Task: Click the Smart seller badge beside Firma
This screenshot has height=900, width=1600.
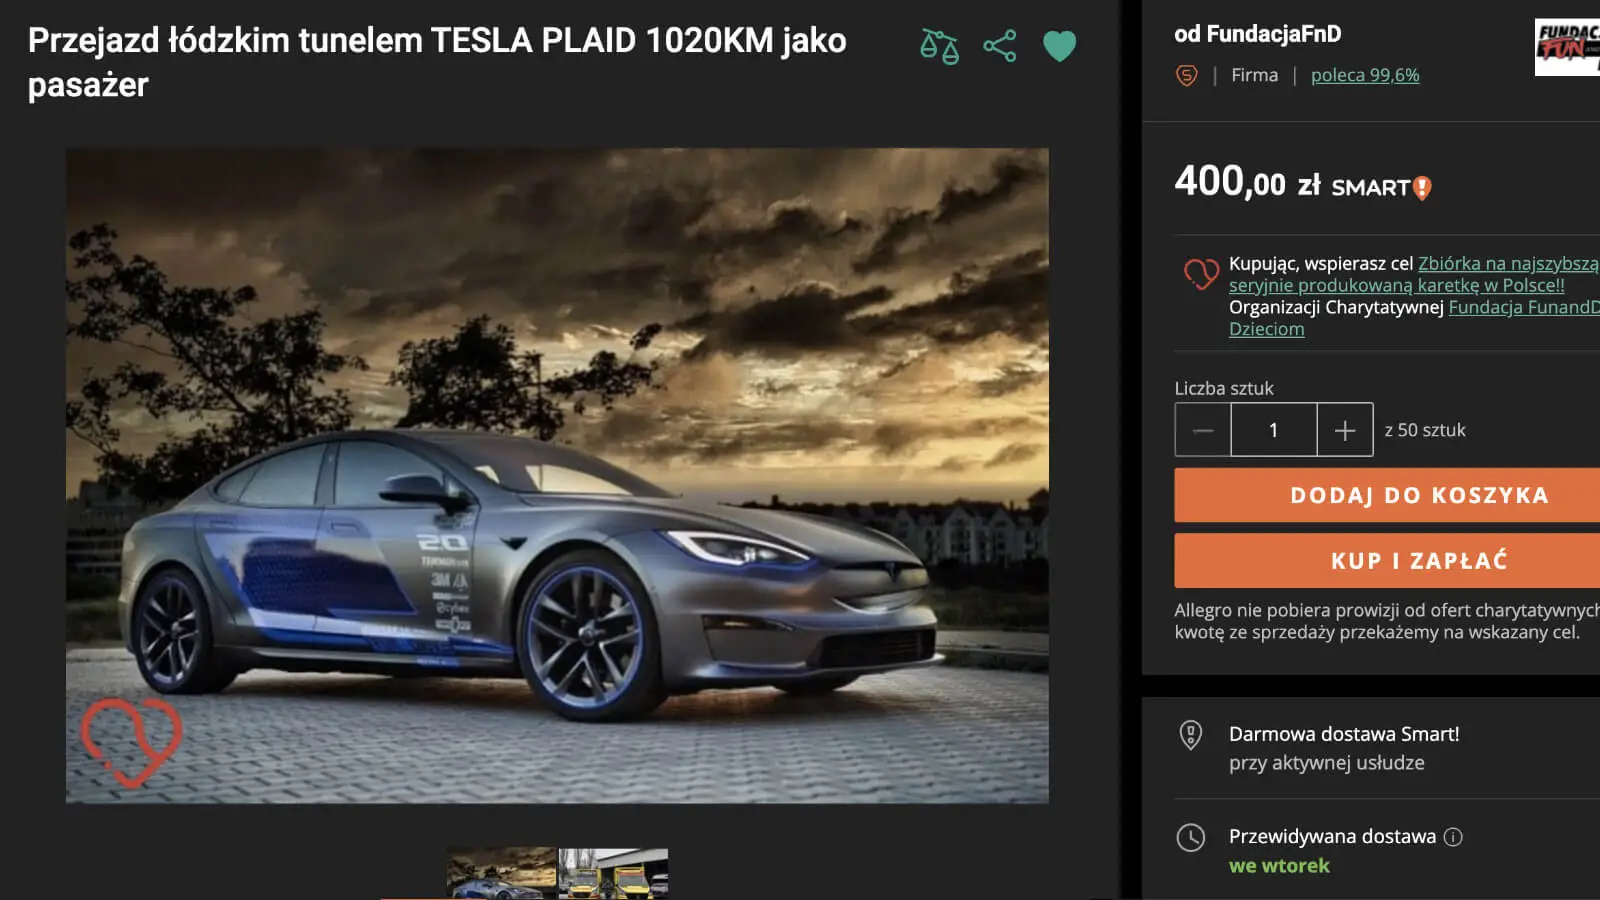Action: (x=1186, y=76)
